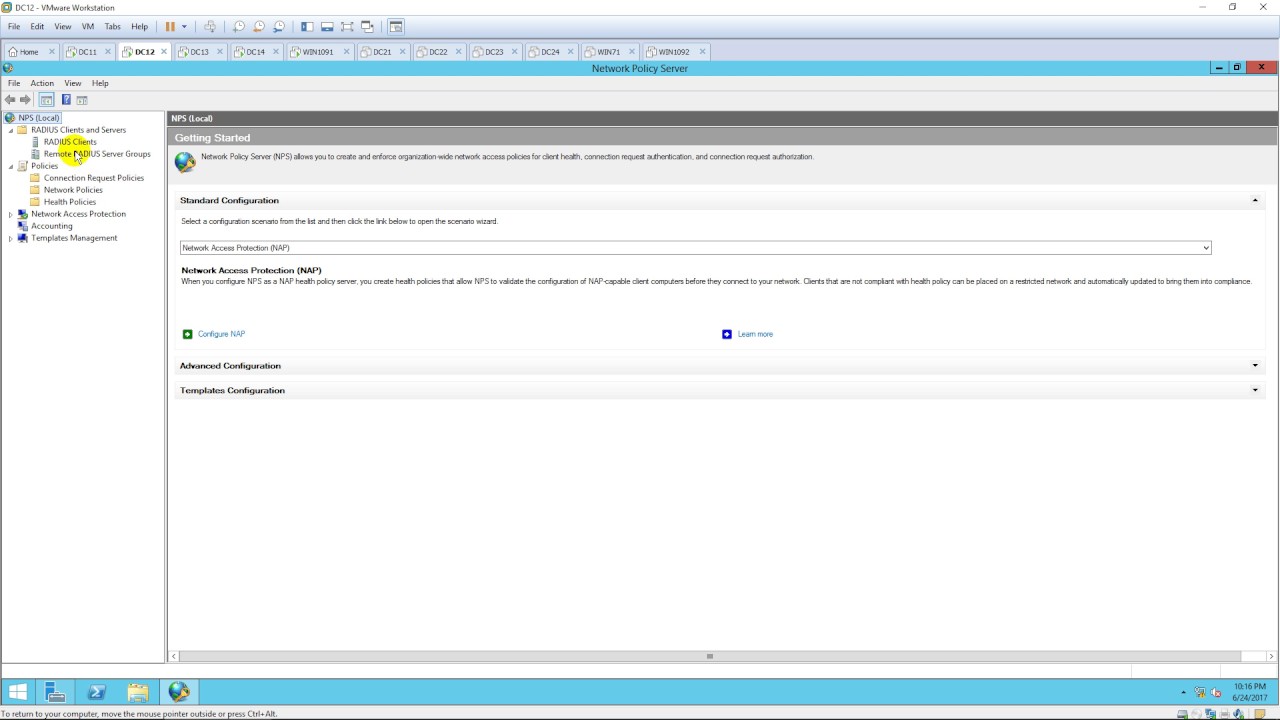Click the muted speaker tray icon
This screenshot has height=720, width=1280.
[x=1217, y=692]
